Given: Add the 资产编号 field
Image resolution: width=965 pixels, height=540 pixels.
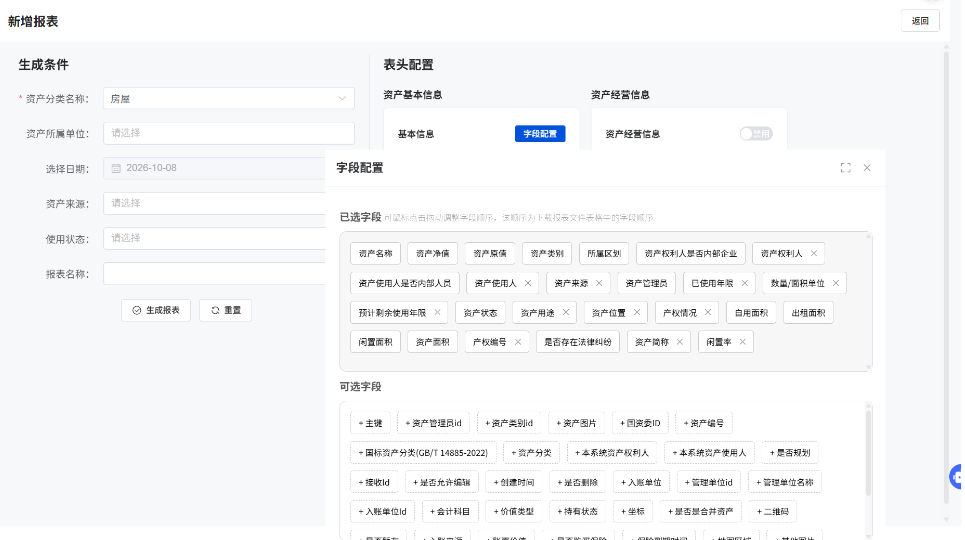Looking at the screenshot, I should 703,423.
